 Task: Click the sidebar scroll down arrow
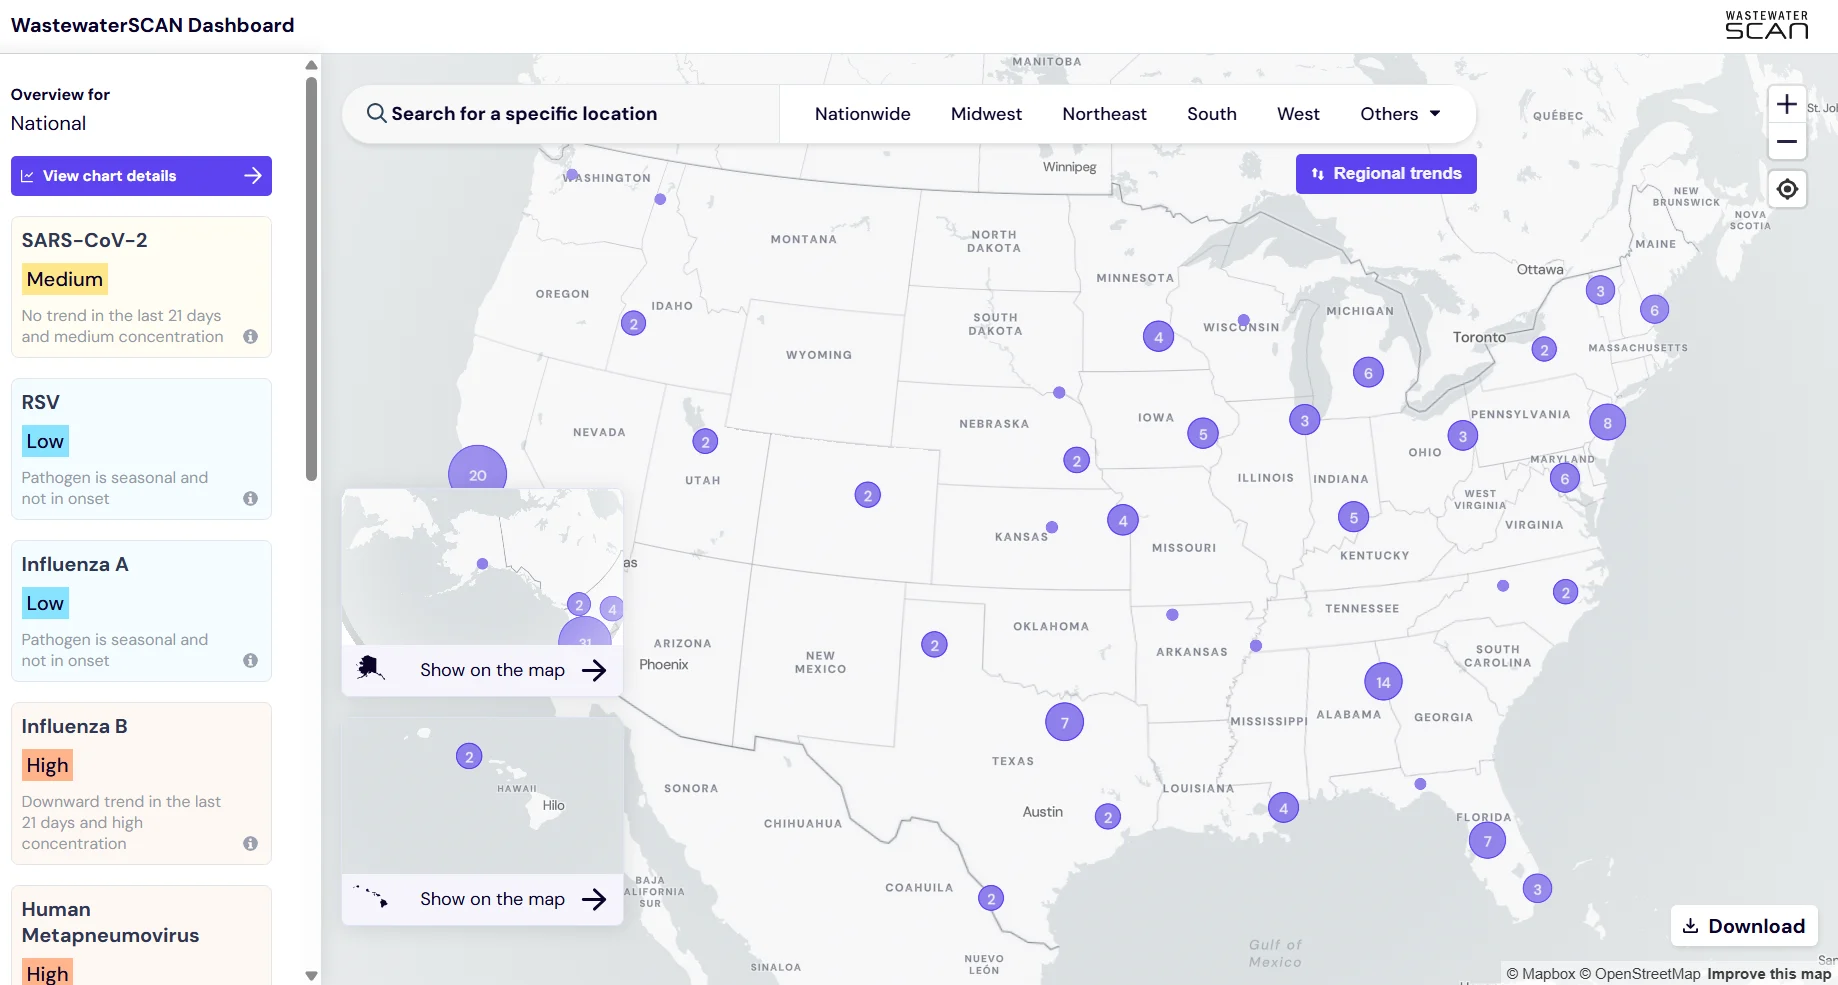[x=311, y=976]
